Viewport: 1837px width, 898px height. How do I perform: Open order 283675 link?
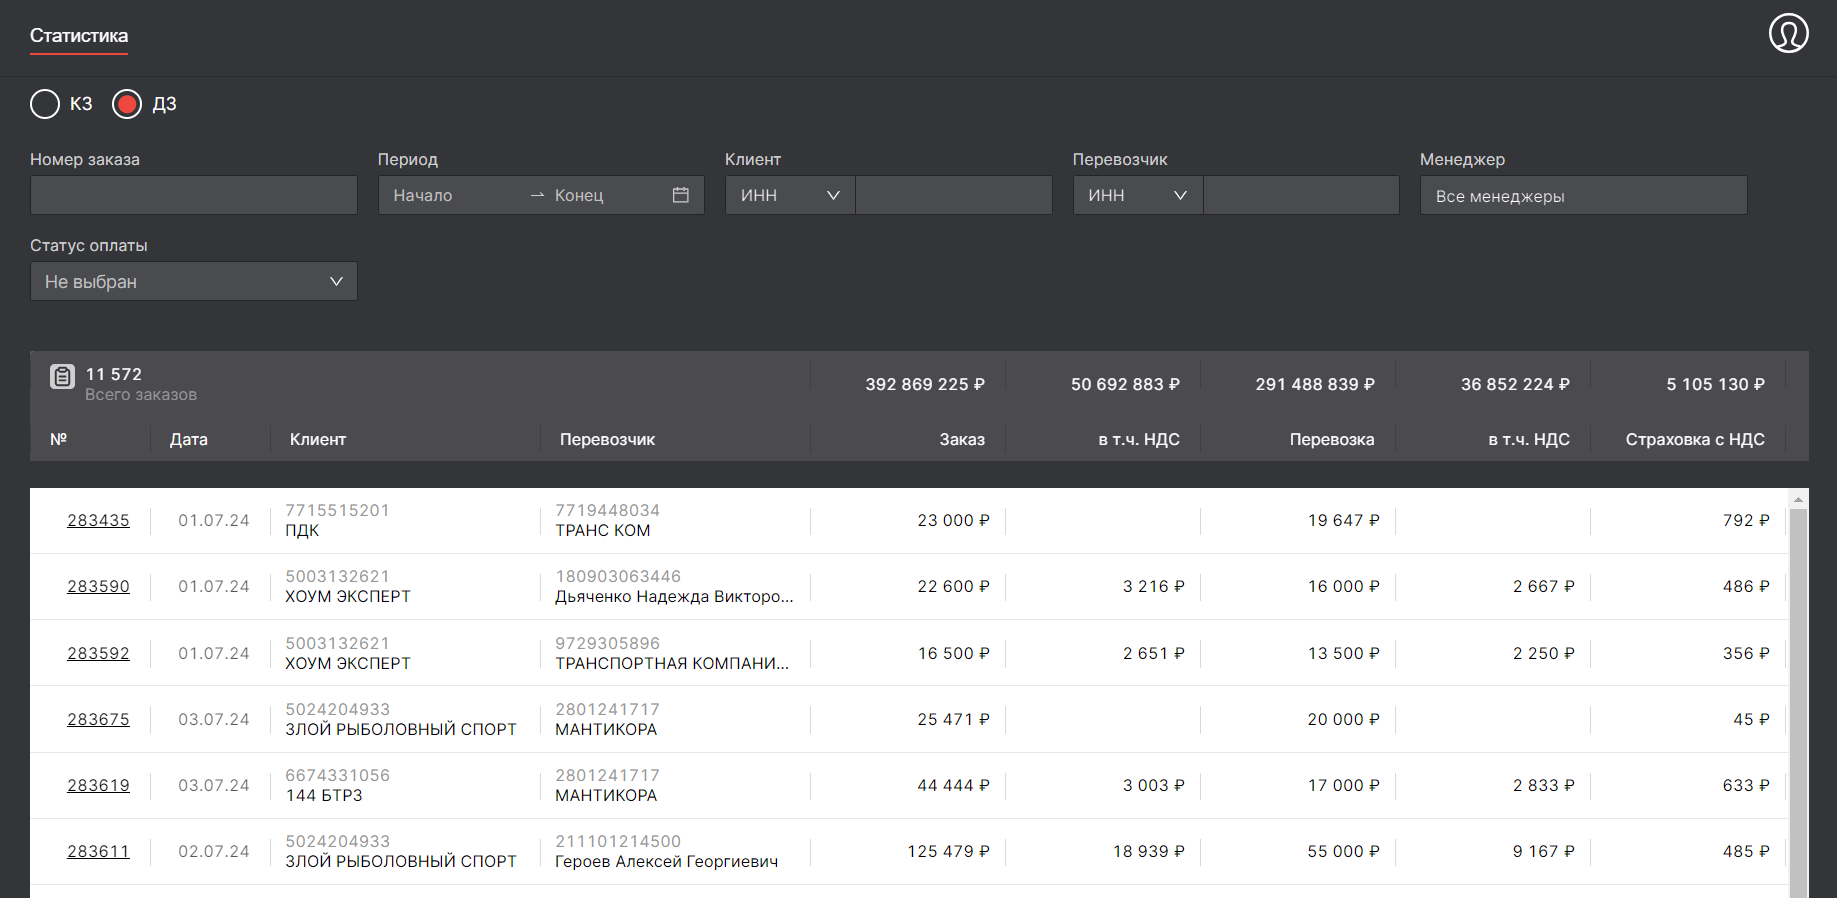[x=98, y=719]
